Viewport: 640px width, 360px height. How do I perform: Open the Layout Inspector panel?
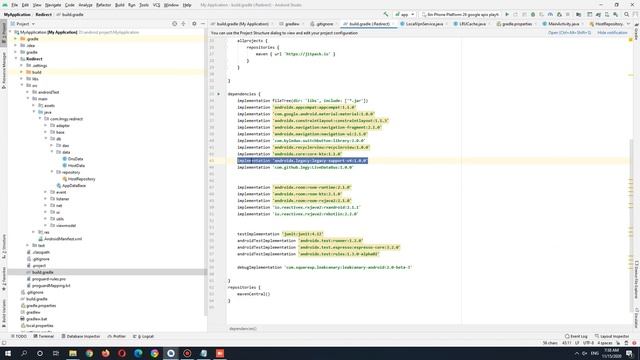(612, 336)
